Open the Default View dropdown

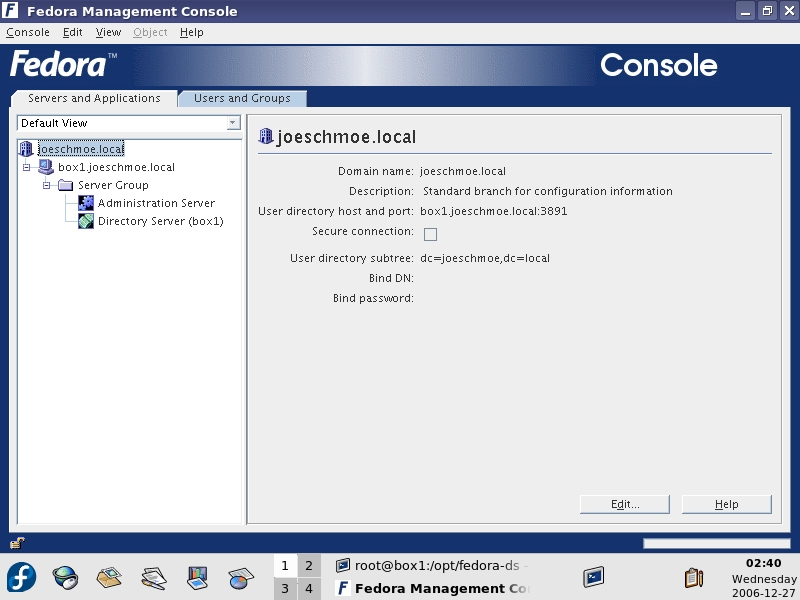[x=233, y=123]
